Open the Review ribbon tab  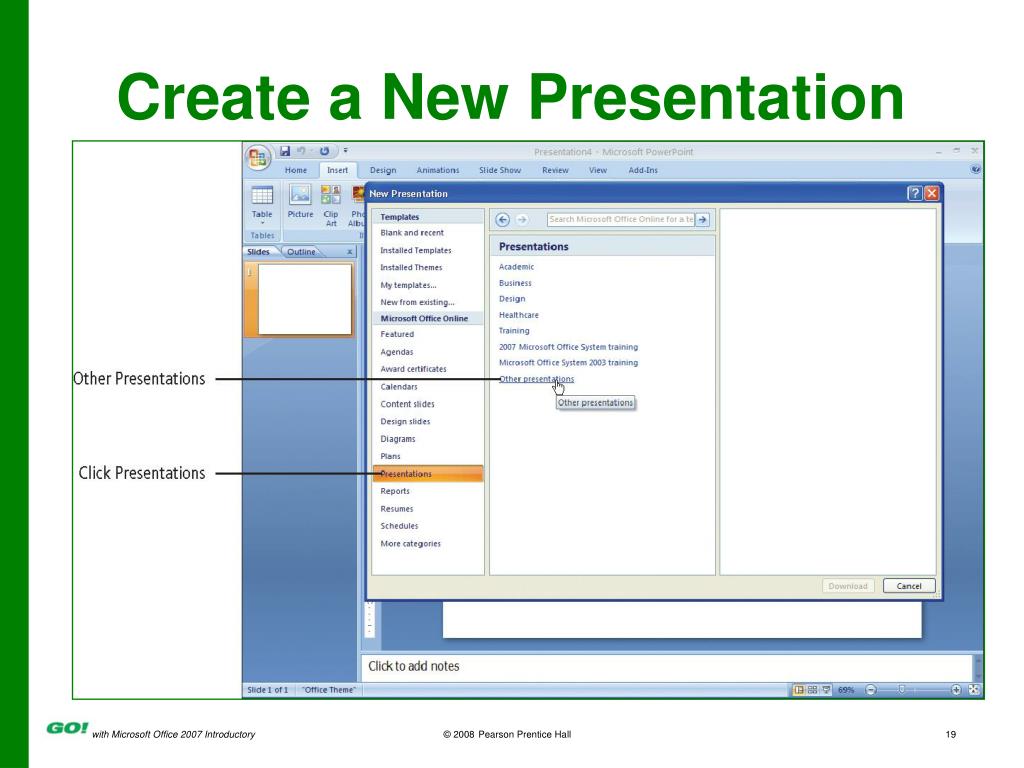(555, 170)
